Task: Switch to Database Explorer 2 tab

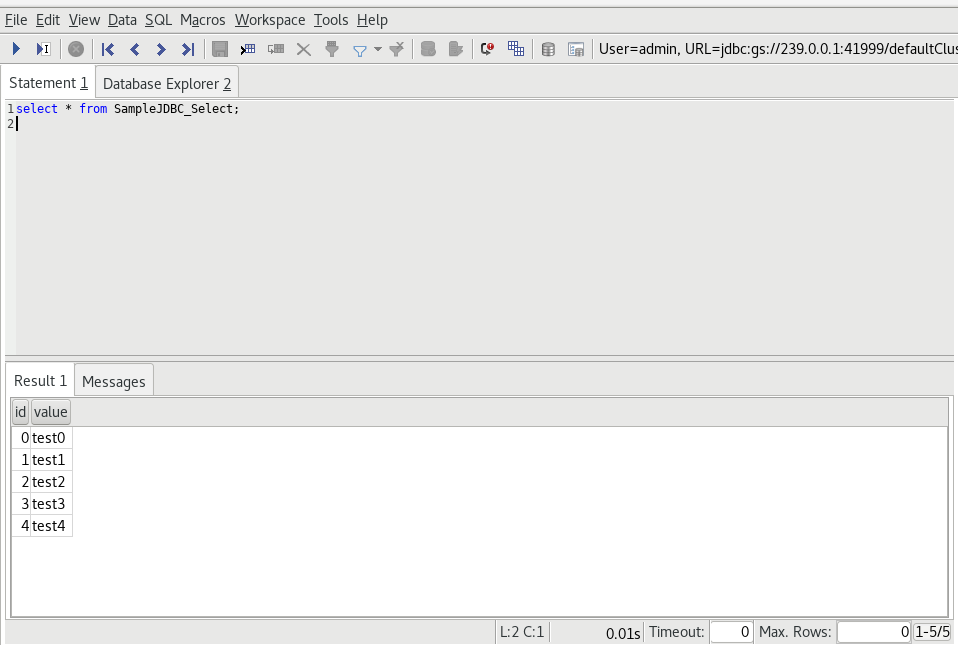Action: point(167,83)
